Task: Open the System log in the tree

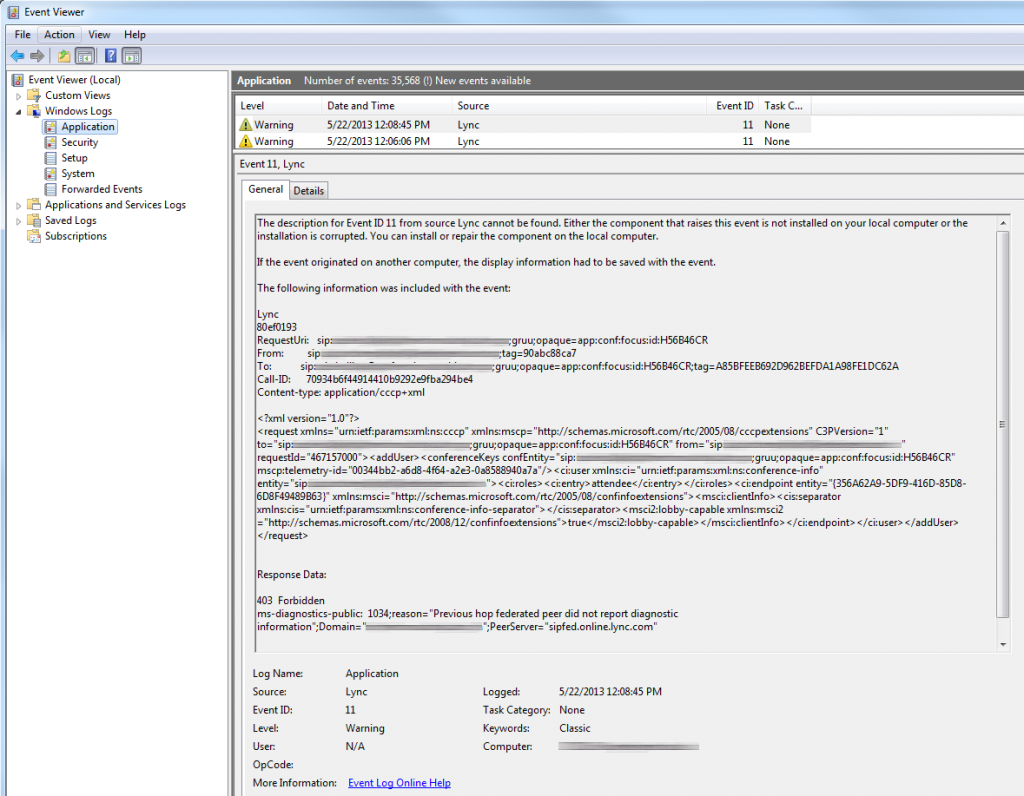Action: (77, 174)
